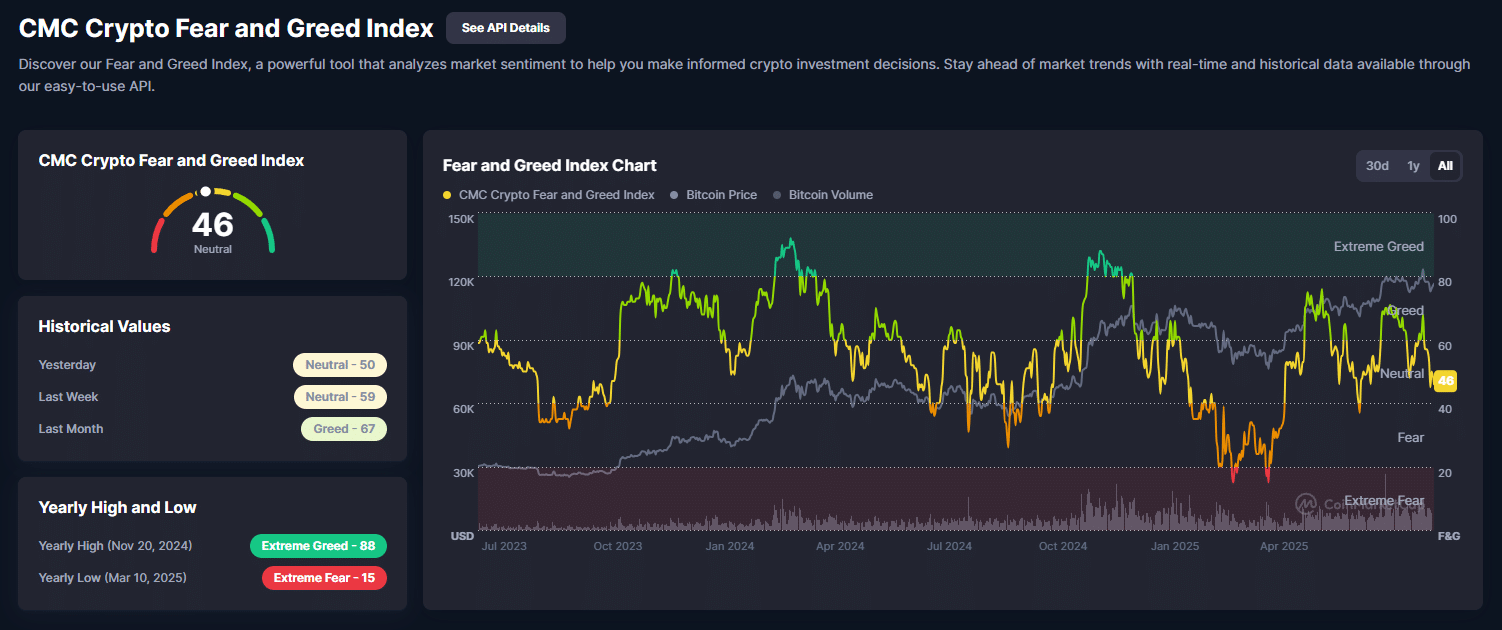
Task: Click the highlighted 46 marker on right axis
Action: [1444, 380]
